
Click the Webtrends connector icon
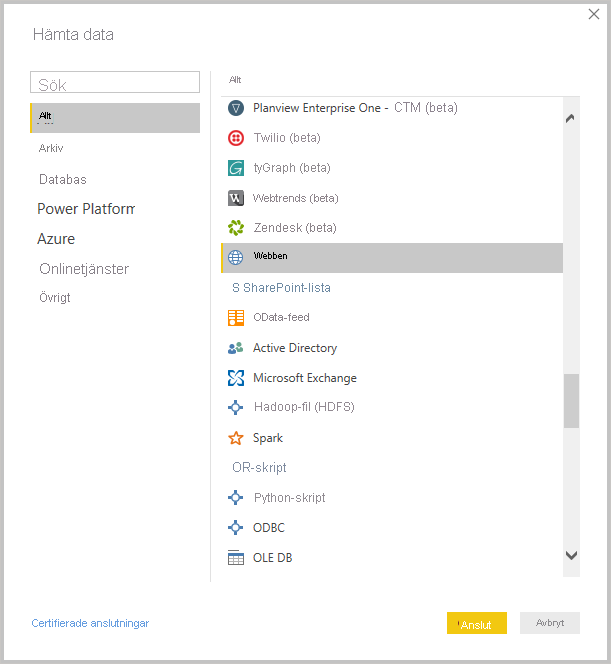[236, 198]
